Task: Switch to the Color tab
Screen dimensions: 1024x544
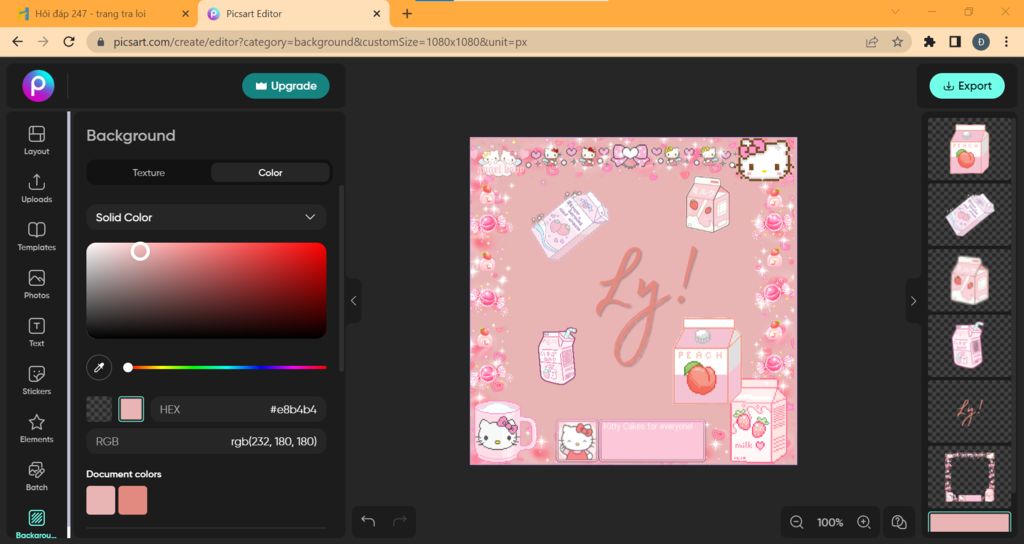Action: pyautogui.click(x=270, y=172)
